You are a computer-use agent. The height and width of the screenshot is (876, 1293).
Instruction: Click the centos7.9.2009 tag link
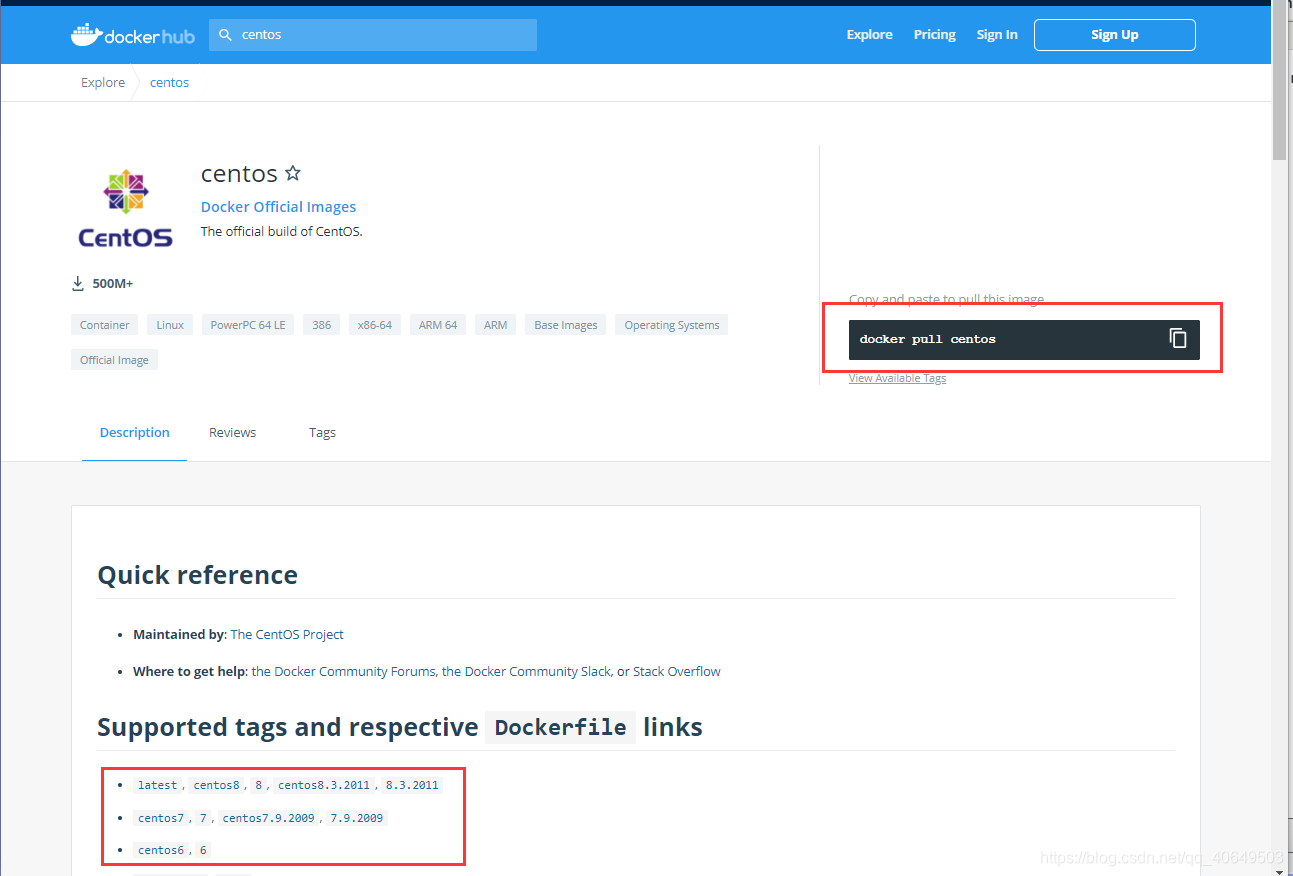(268, 817)
